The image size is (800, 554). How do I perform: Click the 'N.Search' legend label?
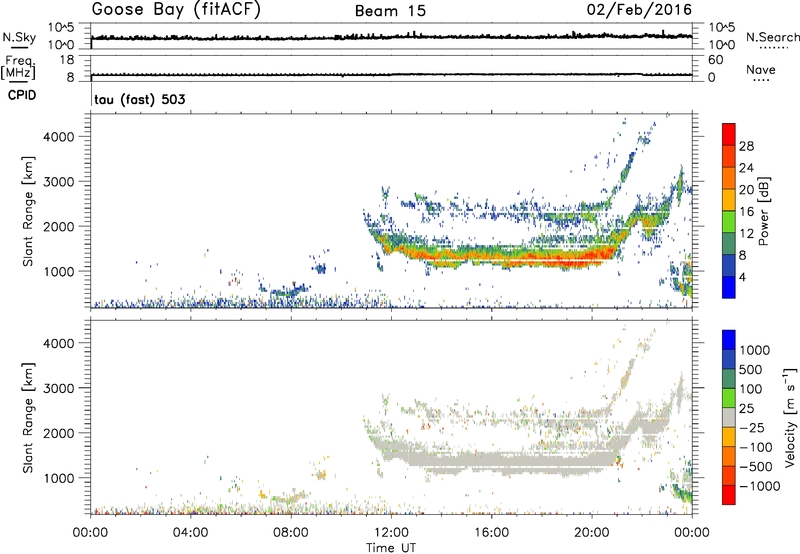coord(772,37)
